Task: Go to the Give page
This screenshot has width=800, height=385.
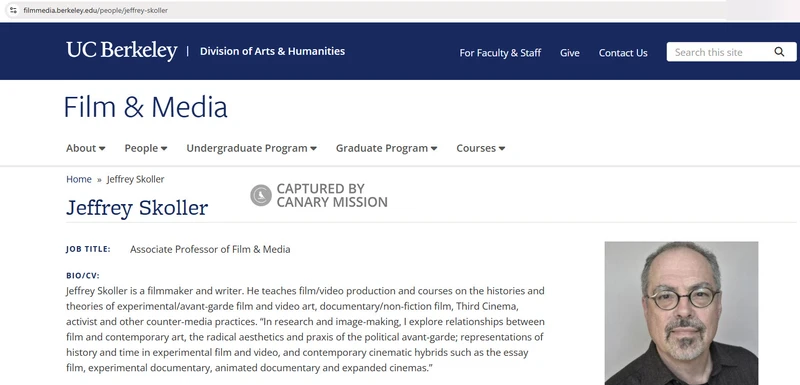Action: point(569,53)
